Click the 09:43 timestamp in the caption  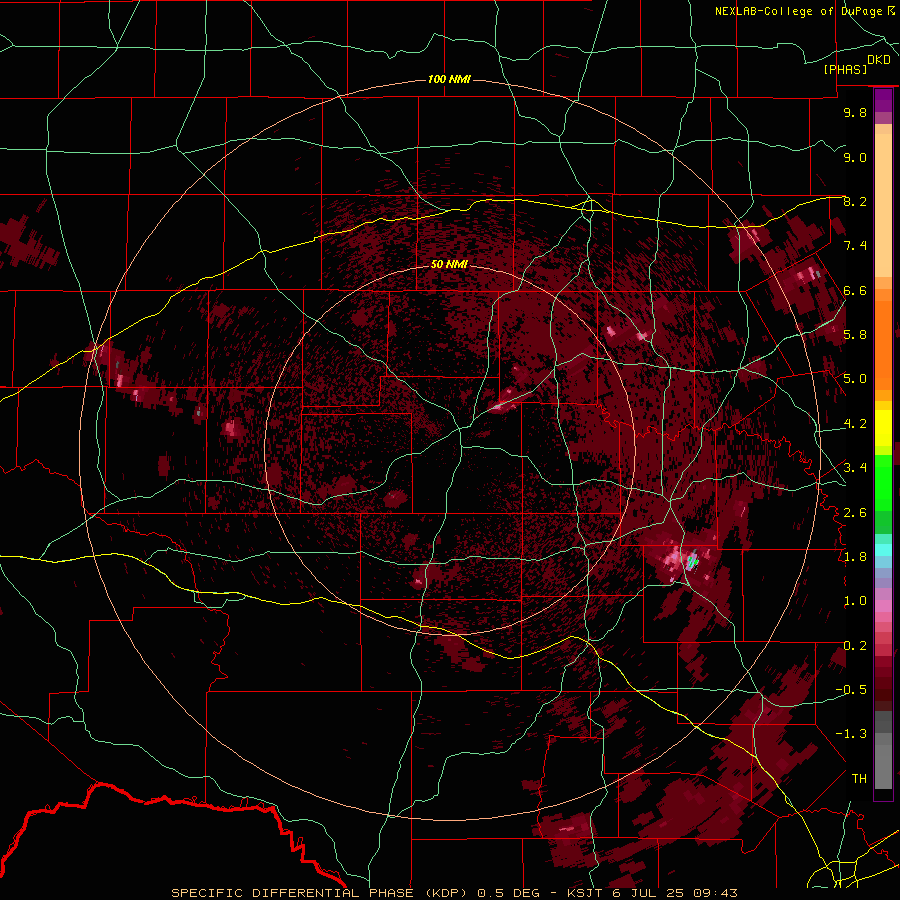click(715, 893)
